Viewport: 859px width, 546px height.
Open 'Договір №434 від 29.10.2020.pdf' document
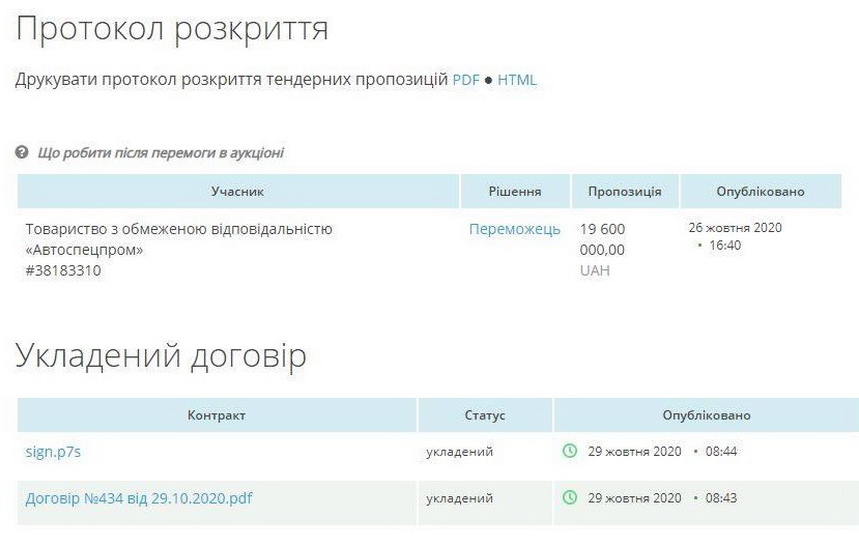138,497
